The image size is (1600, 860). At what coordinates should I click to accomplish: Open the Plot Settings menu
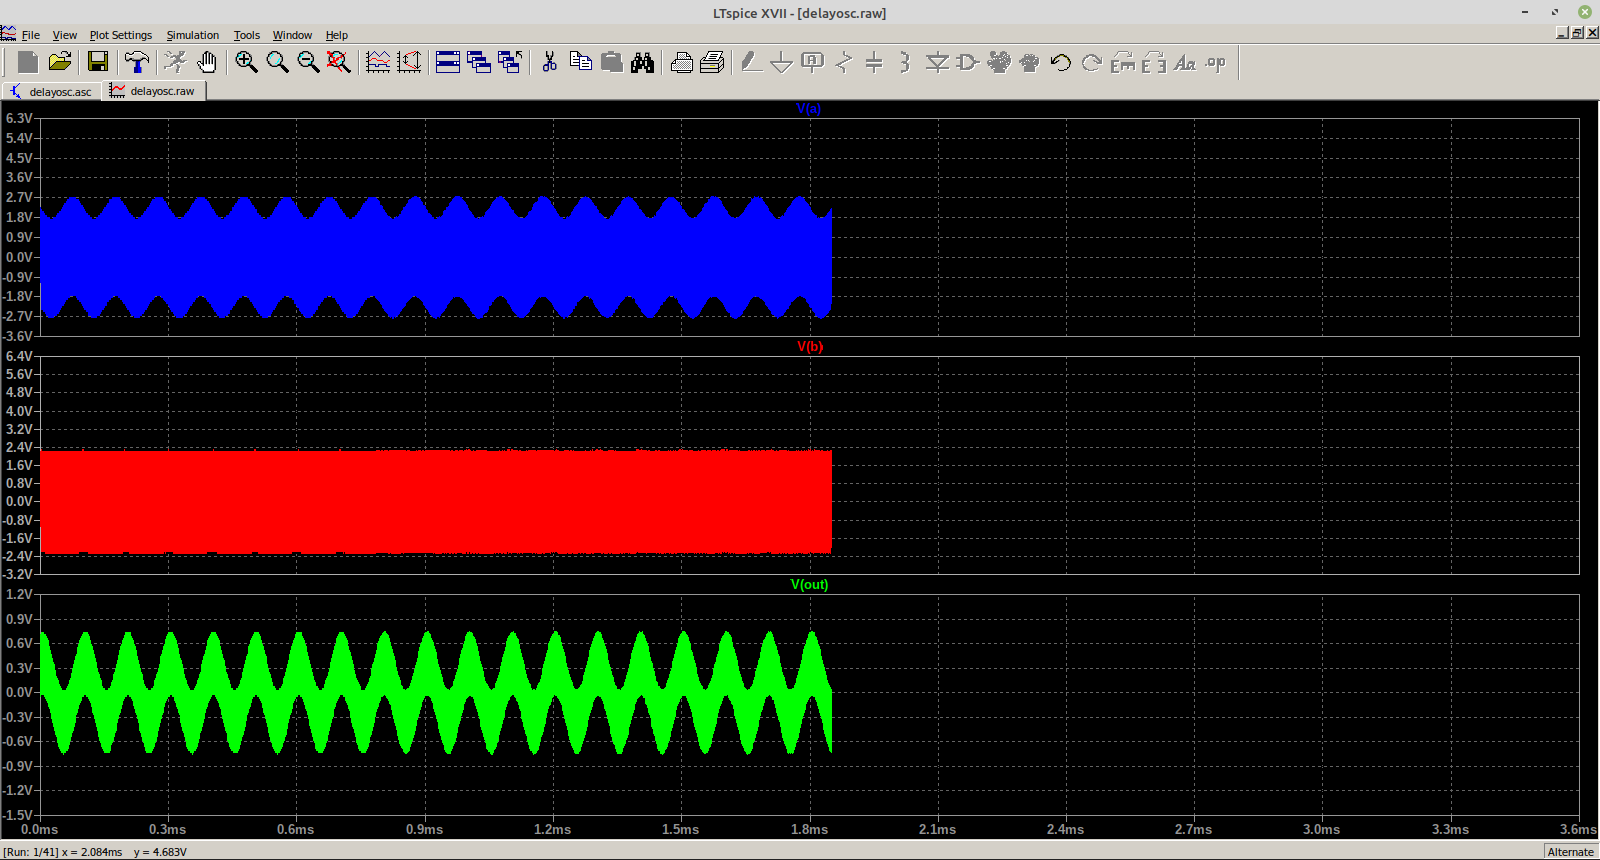click(x=121, y=35)
